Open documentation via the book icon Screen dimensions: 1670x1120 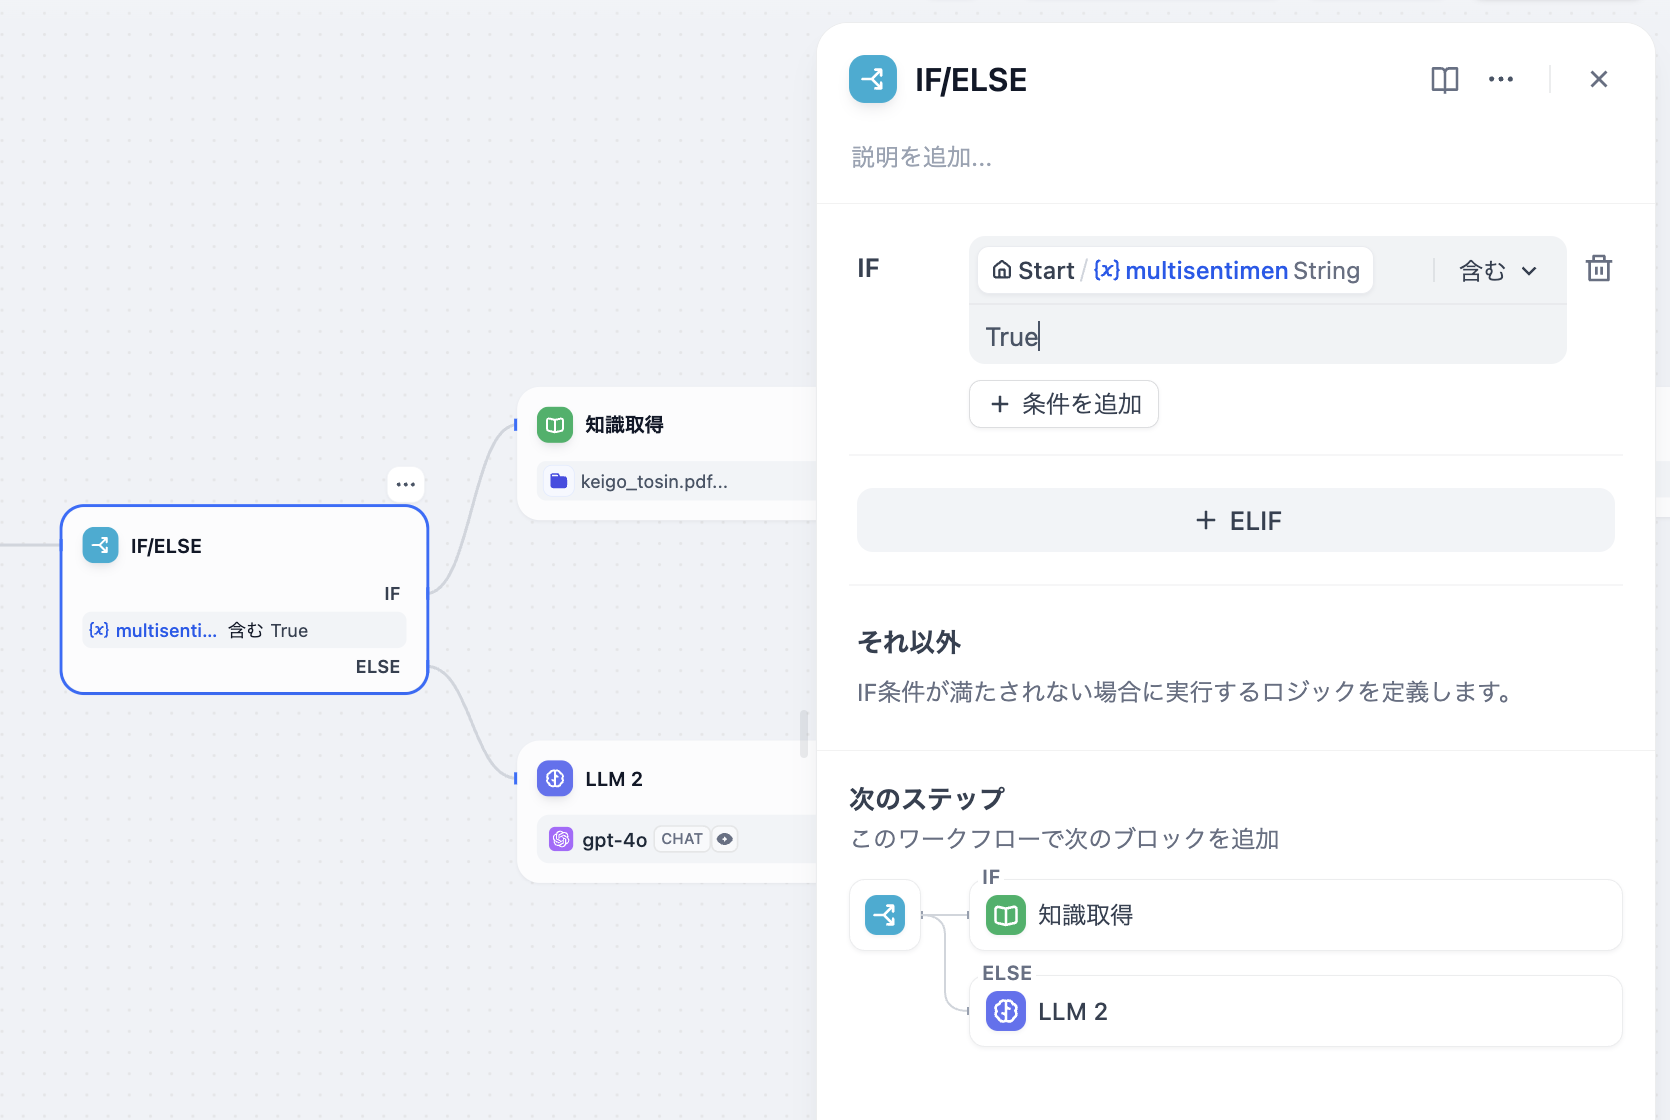(1444, 79)
